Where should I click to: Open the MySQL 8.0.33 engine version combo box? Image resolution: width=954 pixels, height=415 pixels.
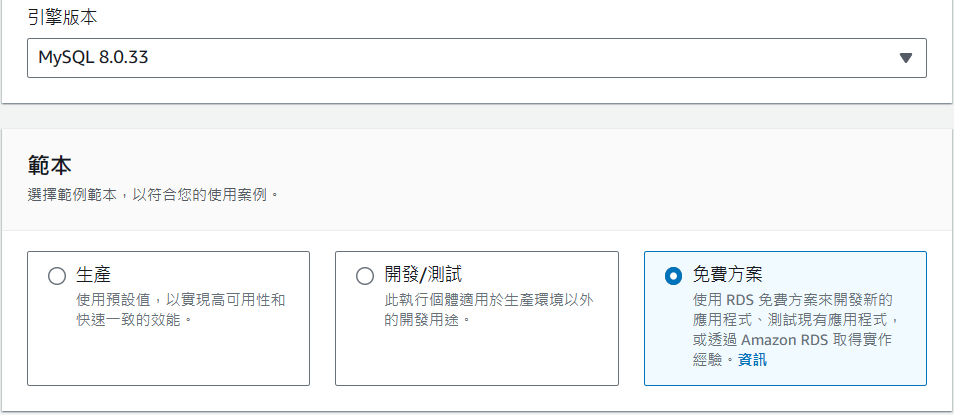click(476, 58)
